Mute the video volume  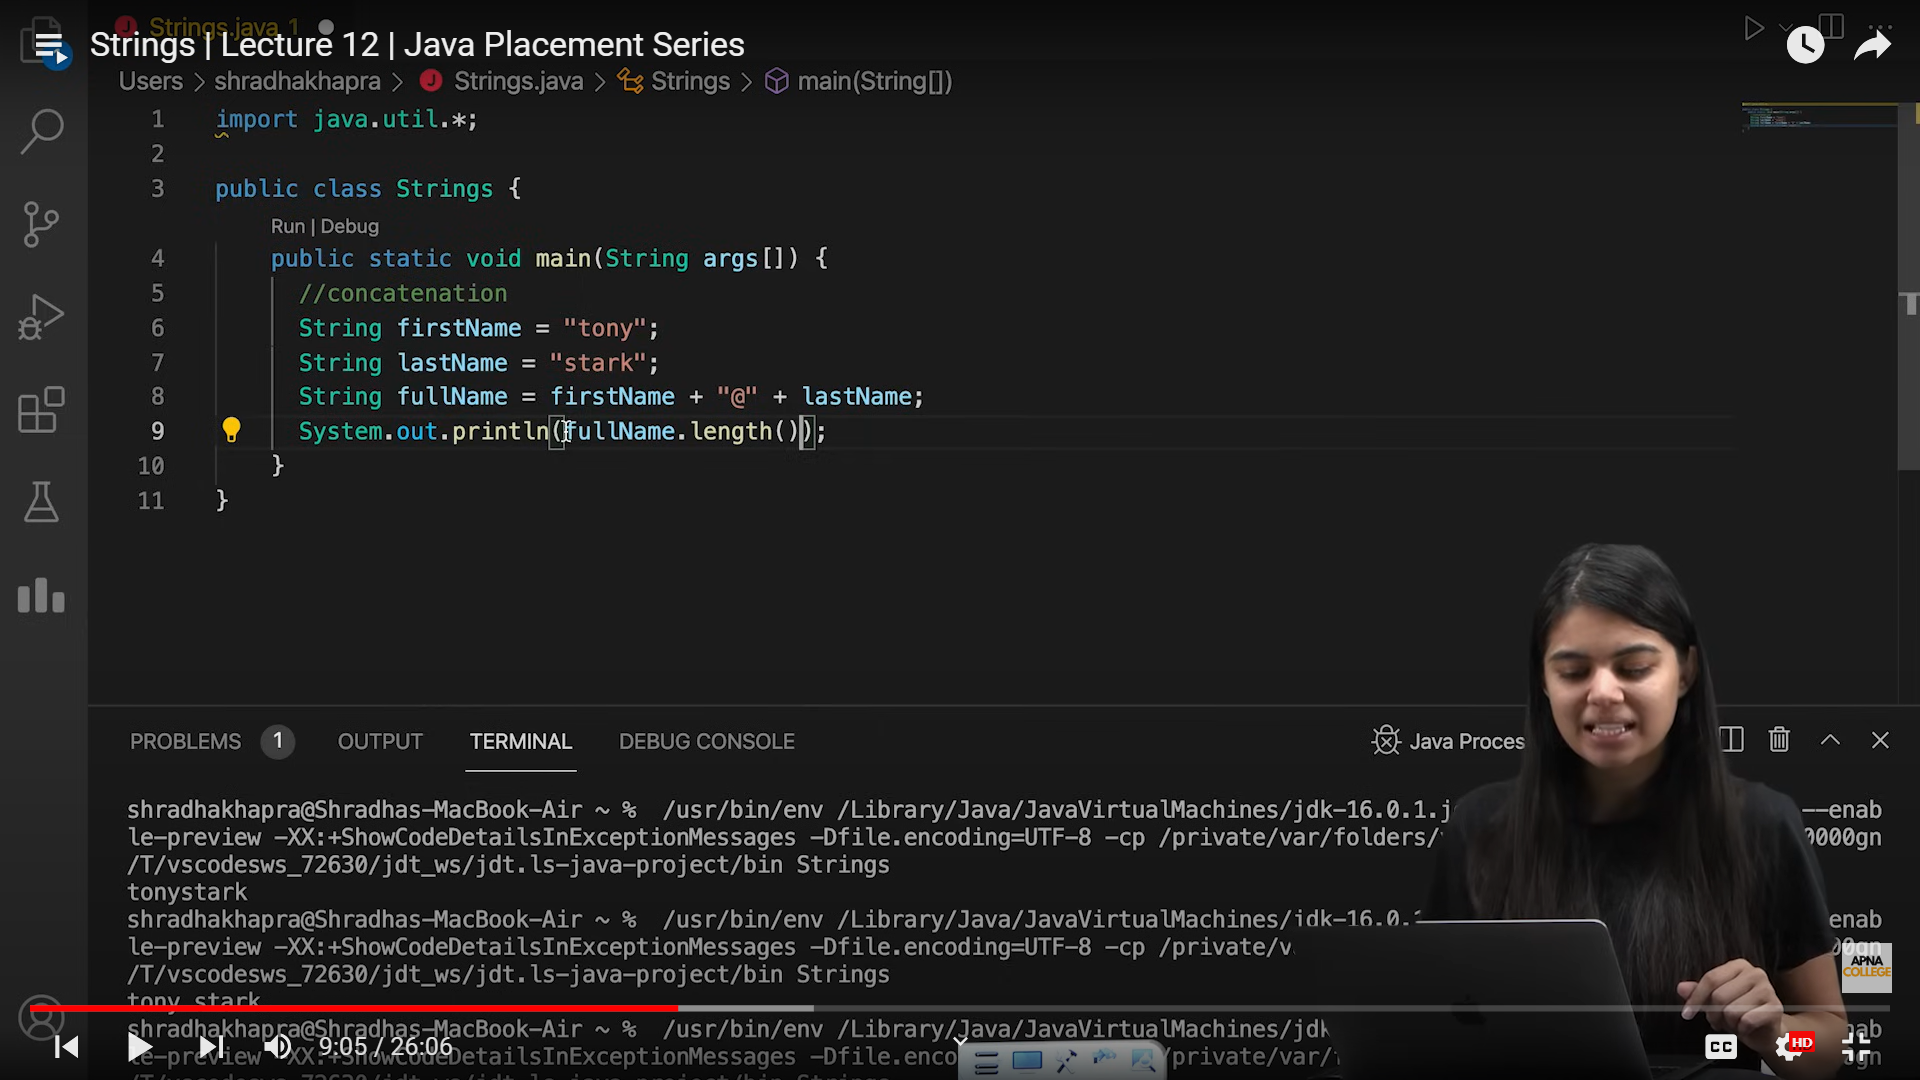pyautogui.click(x=277, y=1047)
